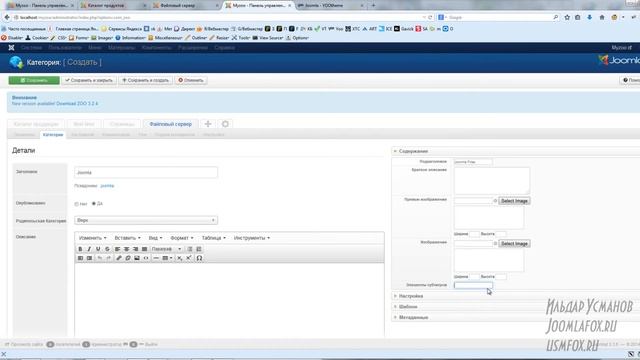This screenshot has width=640, height=360.
Task: Bookmark page with browser star icon
Action: (567, 18)
